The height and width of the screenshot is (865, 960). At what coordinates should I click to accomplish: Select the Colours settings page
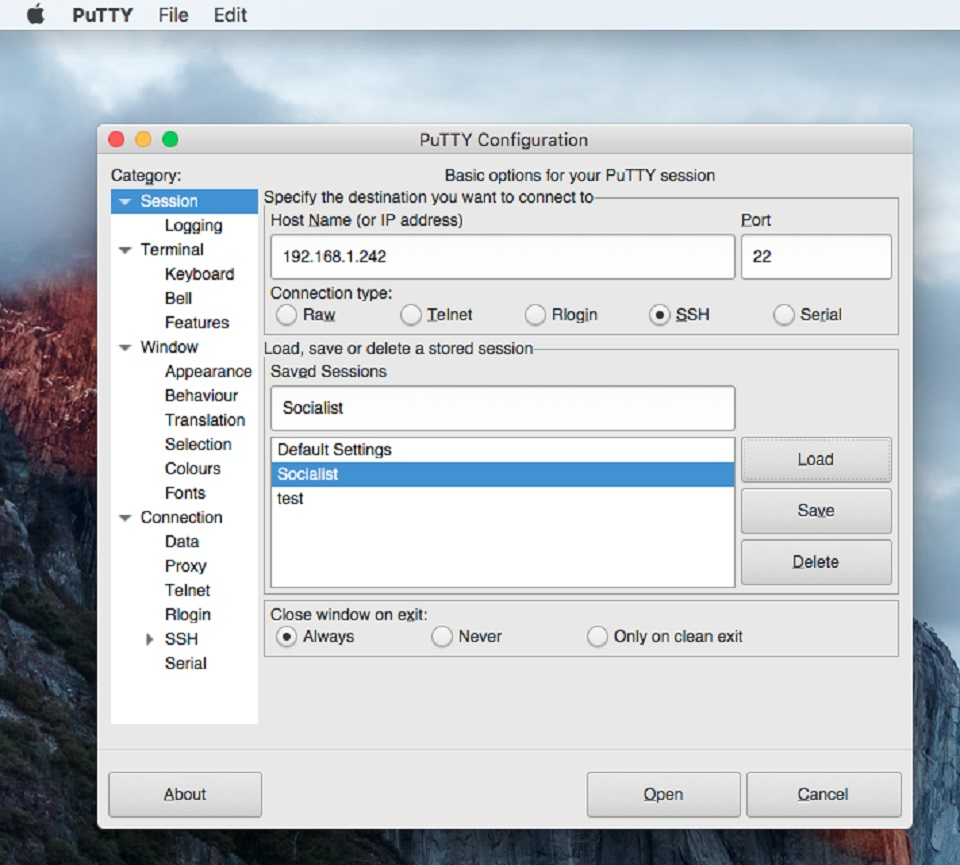tap(192, 468)
